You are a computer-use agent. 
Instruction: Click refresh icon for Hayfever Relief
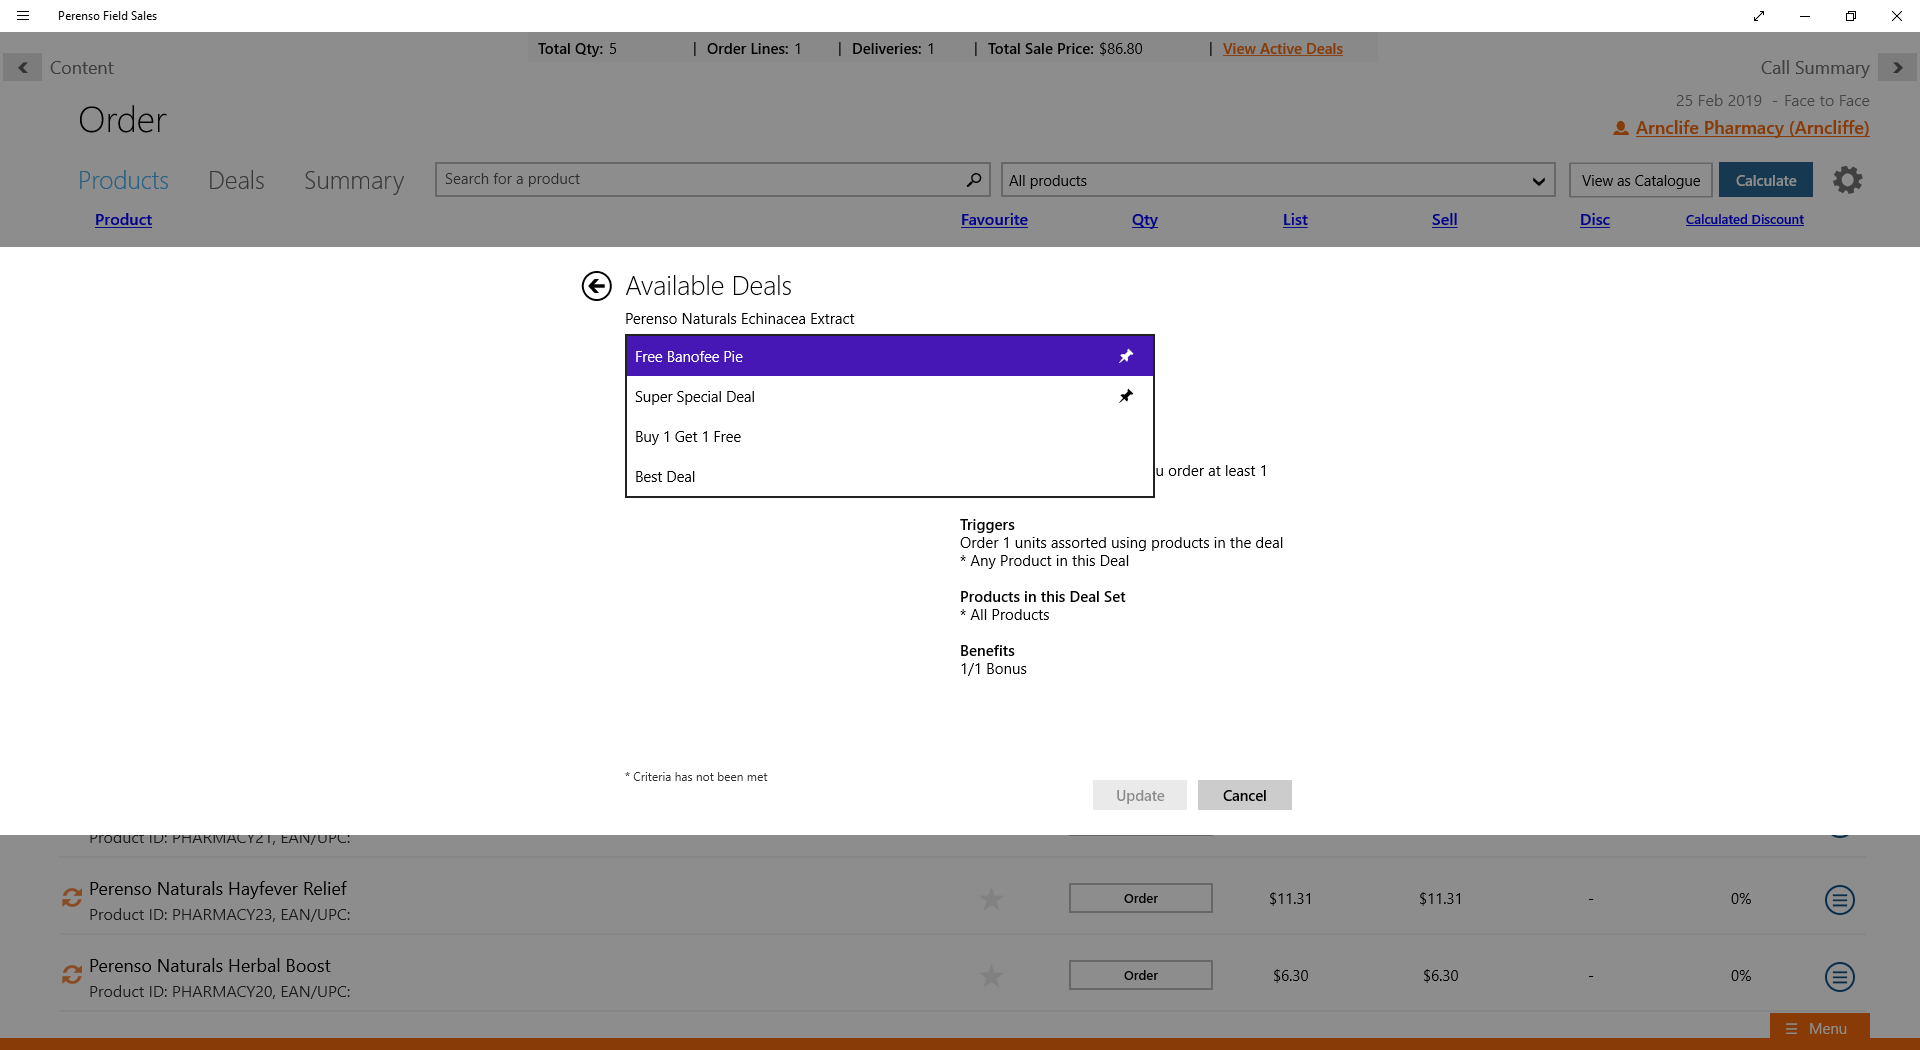tap(71, 898)
